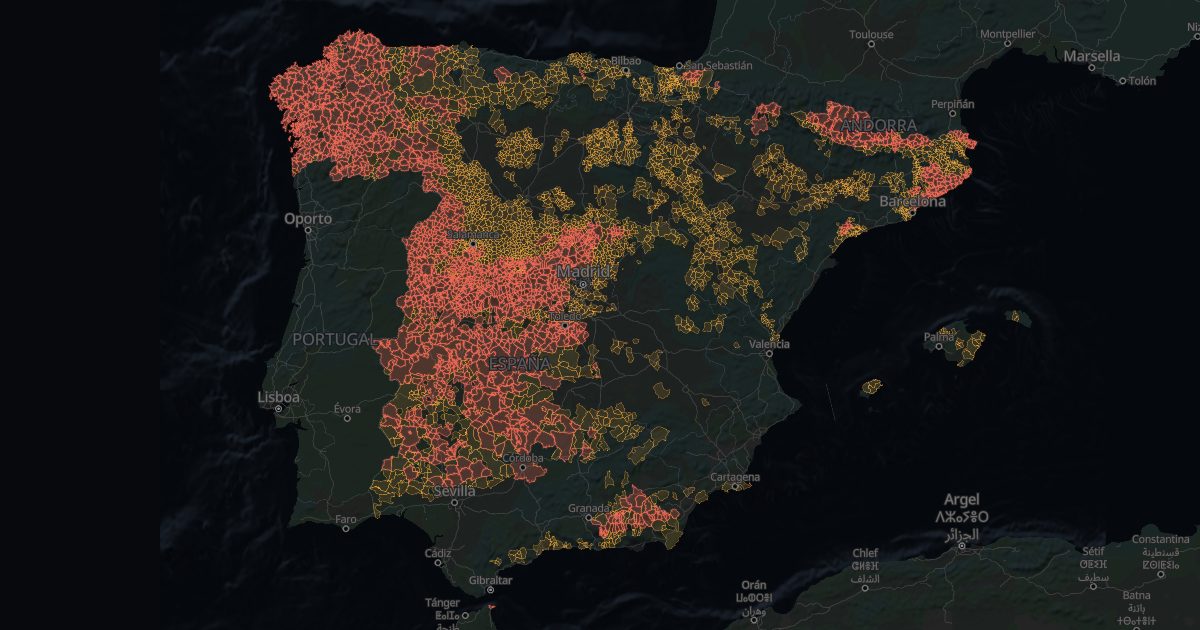Select the ANDORRA label
The image size is (1200, 630).
point(879,125)
